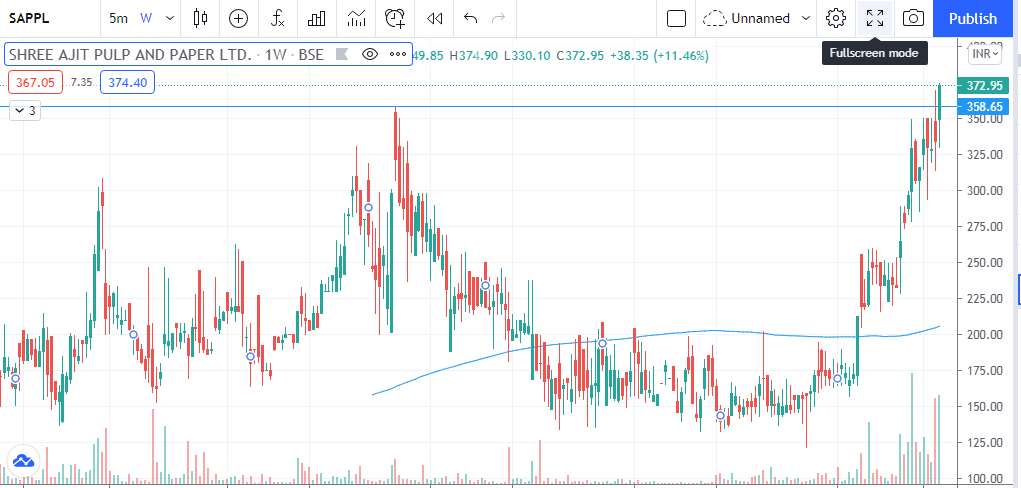Screen dimensions: 1021x488
Task: Expand the collapsed indicators legend showing 3
Action: [x=25, y=111]
